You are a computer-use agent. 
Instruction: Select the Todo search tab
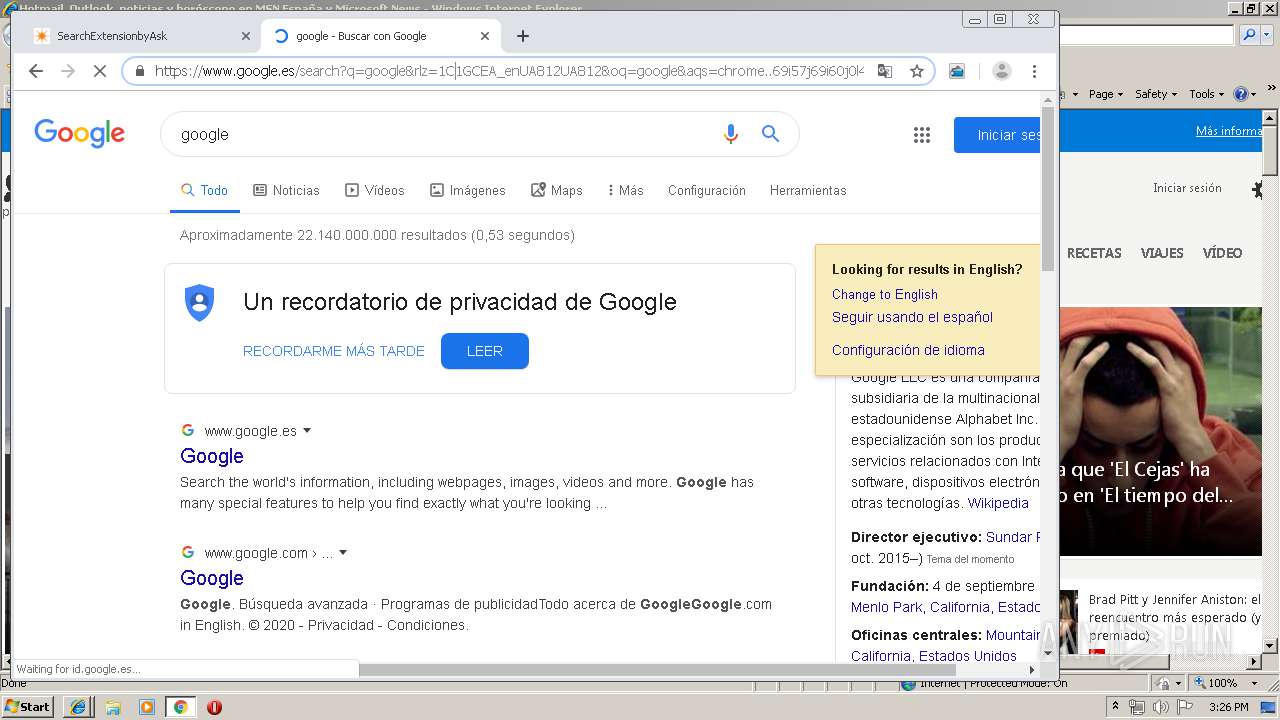205,190
